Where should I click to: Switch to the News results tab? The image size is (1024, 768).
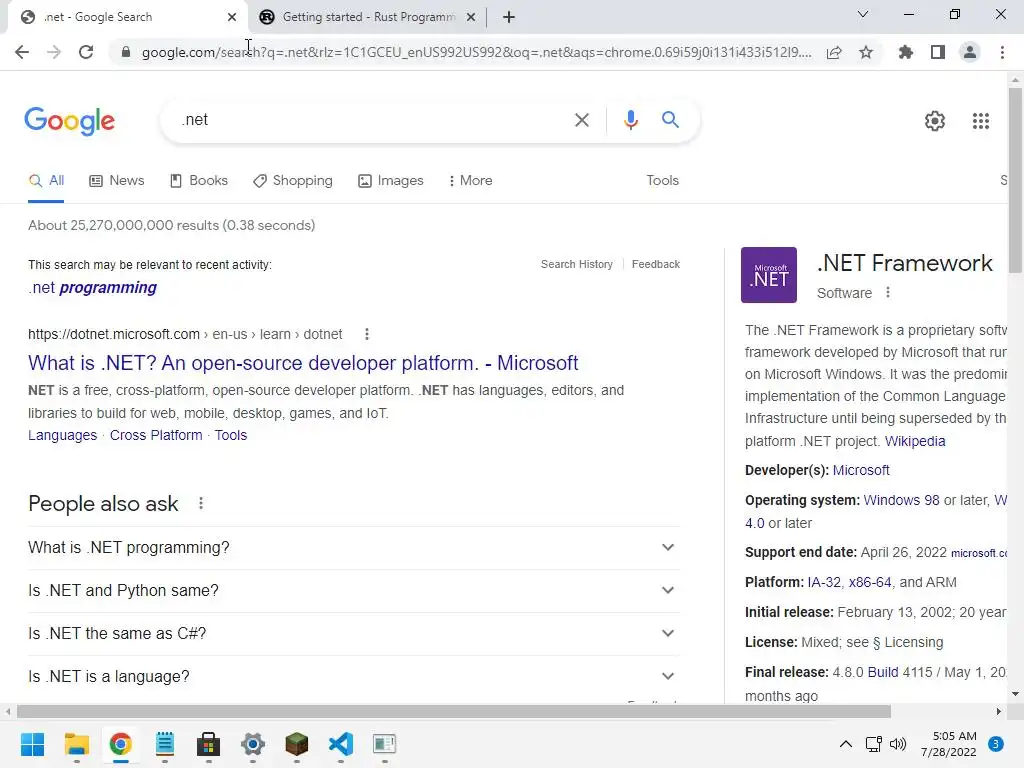[x=116, y=181]
